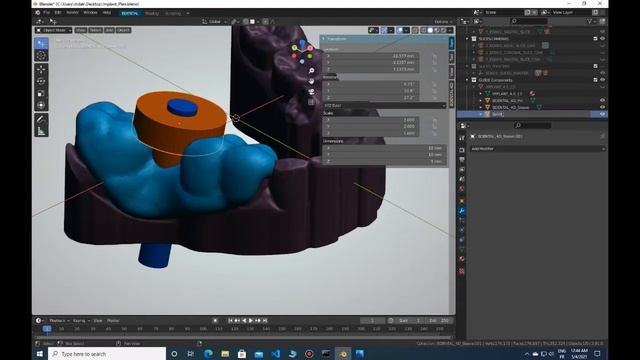Open the viewport View menu
The width and height of the screenshot is (640, 360).
click(81, 30)
